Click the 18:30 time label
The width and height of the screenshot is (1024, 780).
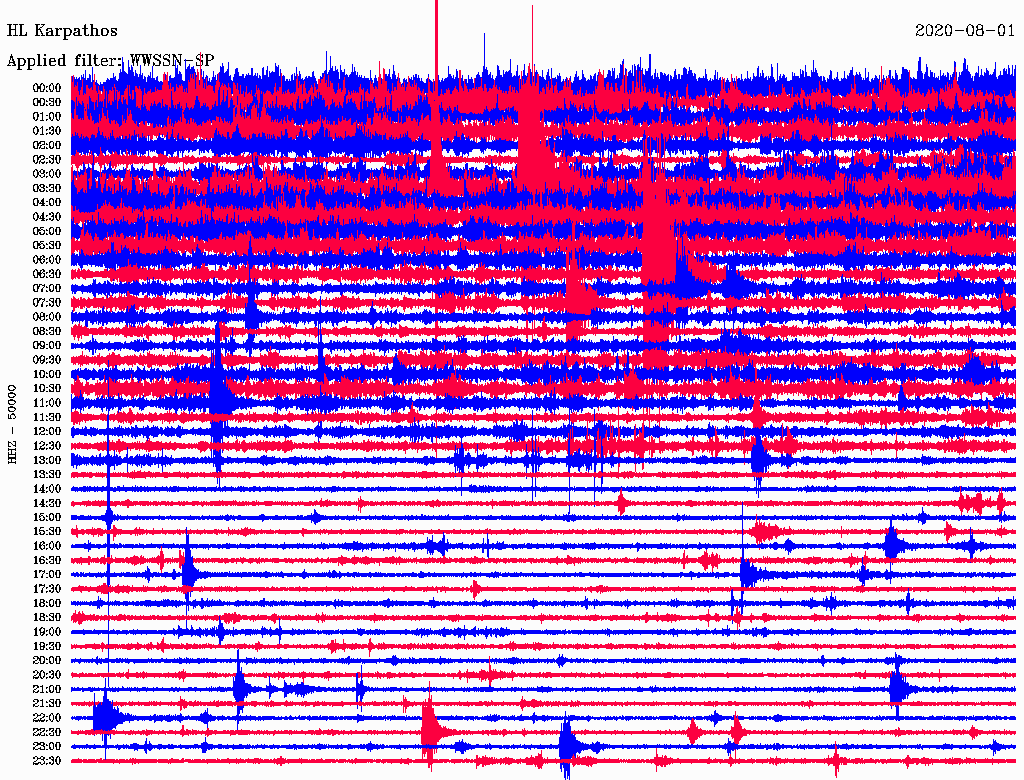click(x=47, y=617)
